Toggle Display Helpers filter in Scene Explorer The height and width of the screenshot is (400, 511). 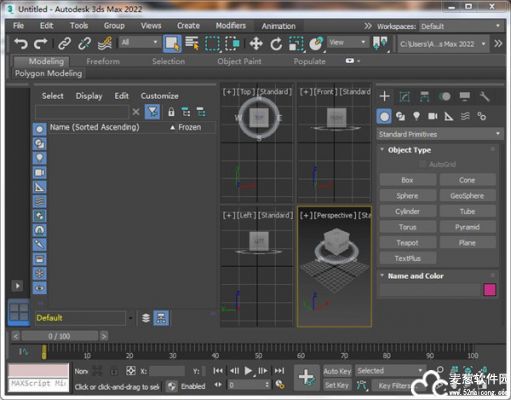39,187
